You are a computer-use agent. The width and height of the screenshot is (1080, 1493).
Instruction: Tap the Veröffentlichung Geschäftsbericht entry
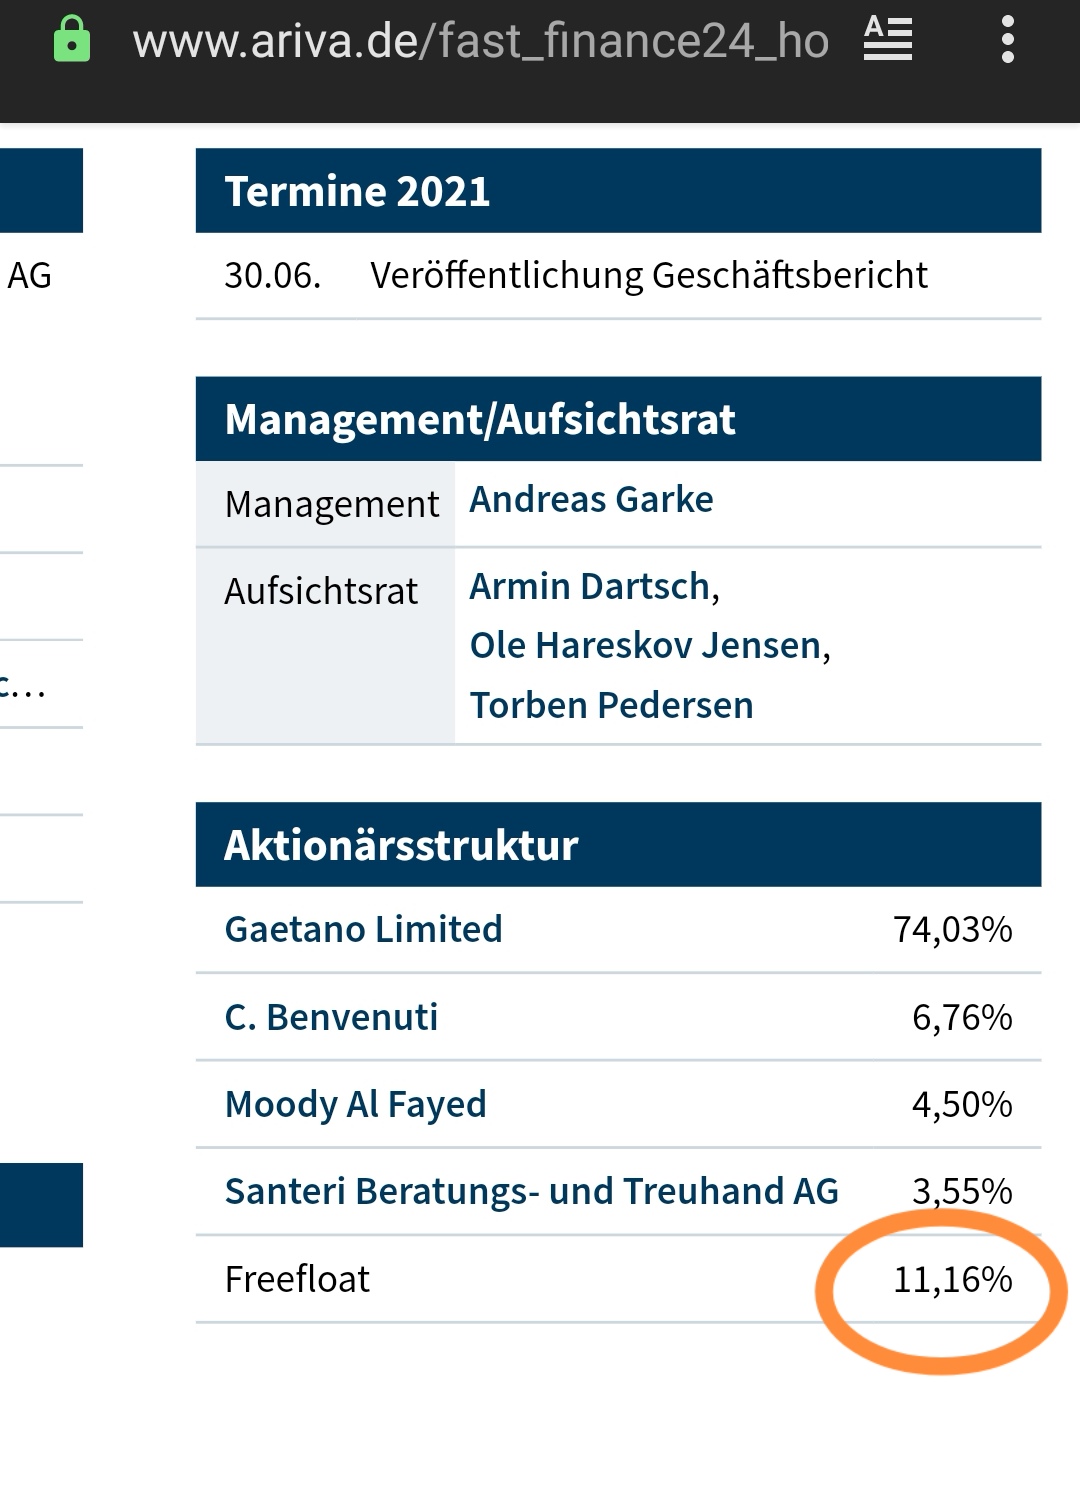coord(650,275)
